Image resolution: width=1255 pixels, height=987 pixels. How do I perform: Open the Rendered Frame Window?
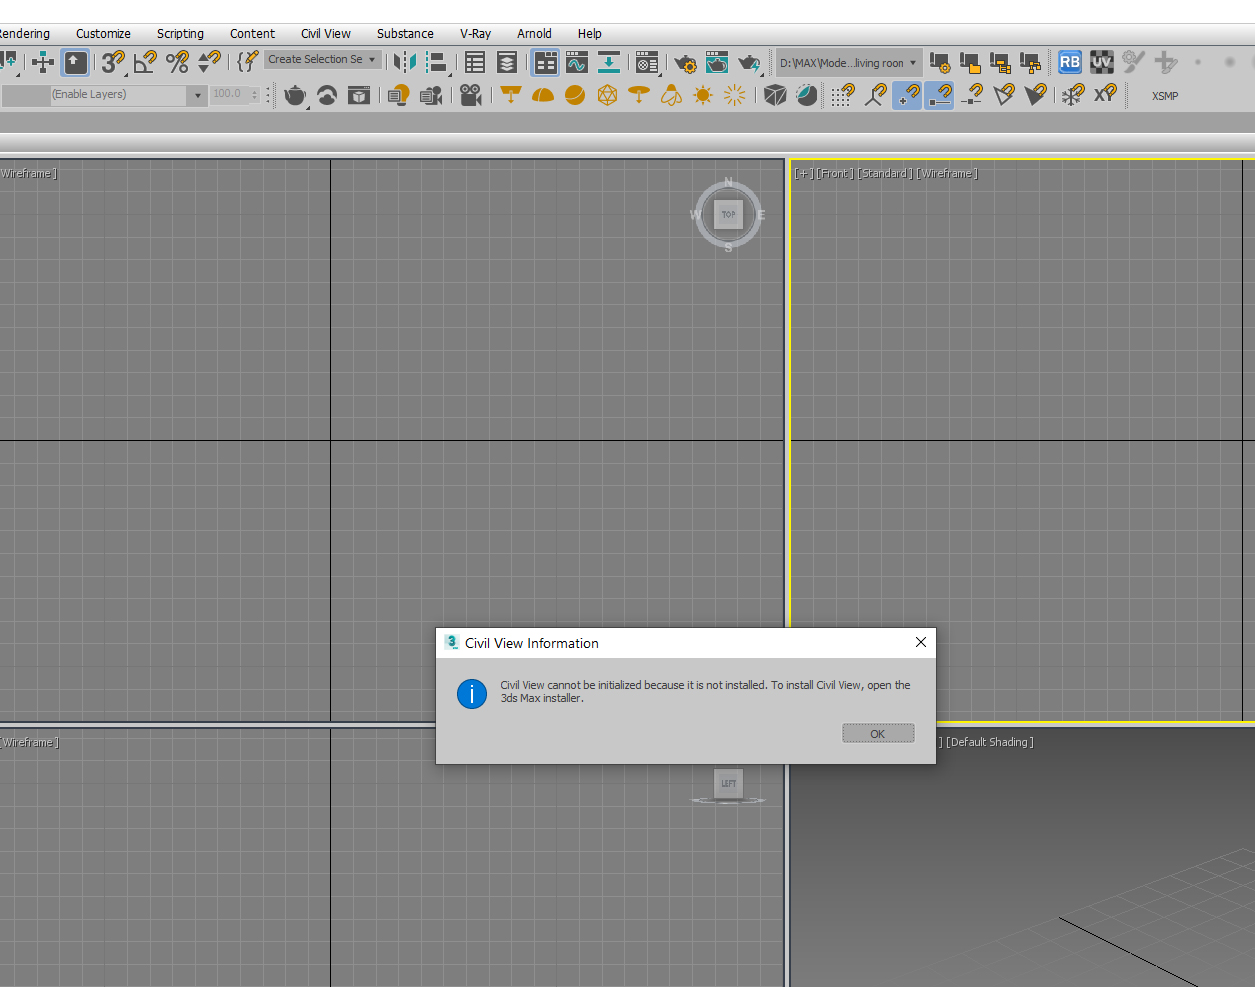point(717,63)
